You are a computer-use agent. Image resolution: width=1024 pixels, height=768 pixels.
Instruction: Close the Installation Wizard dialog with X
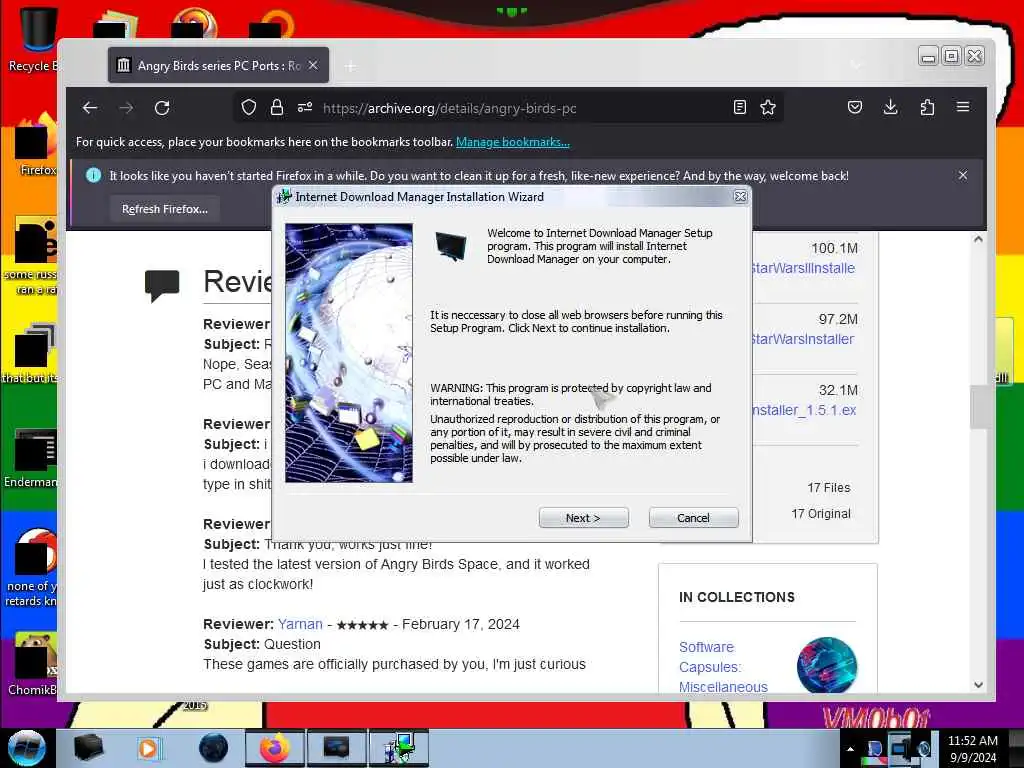[x=740, y=197]
